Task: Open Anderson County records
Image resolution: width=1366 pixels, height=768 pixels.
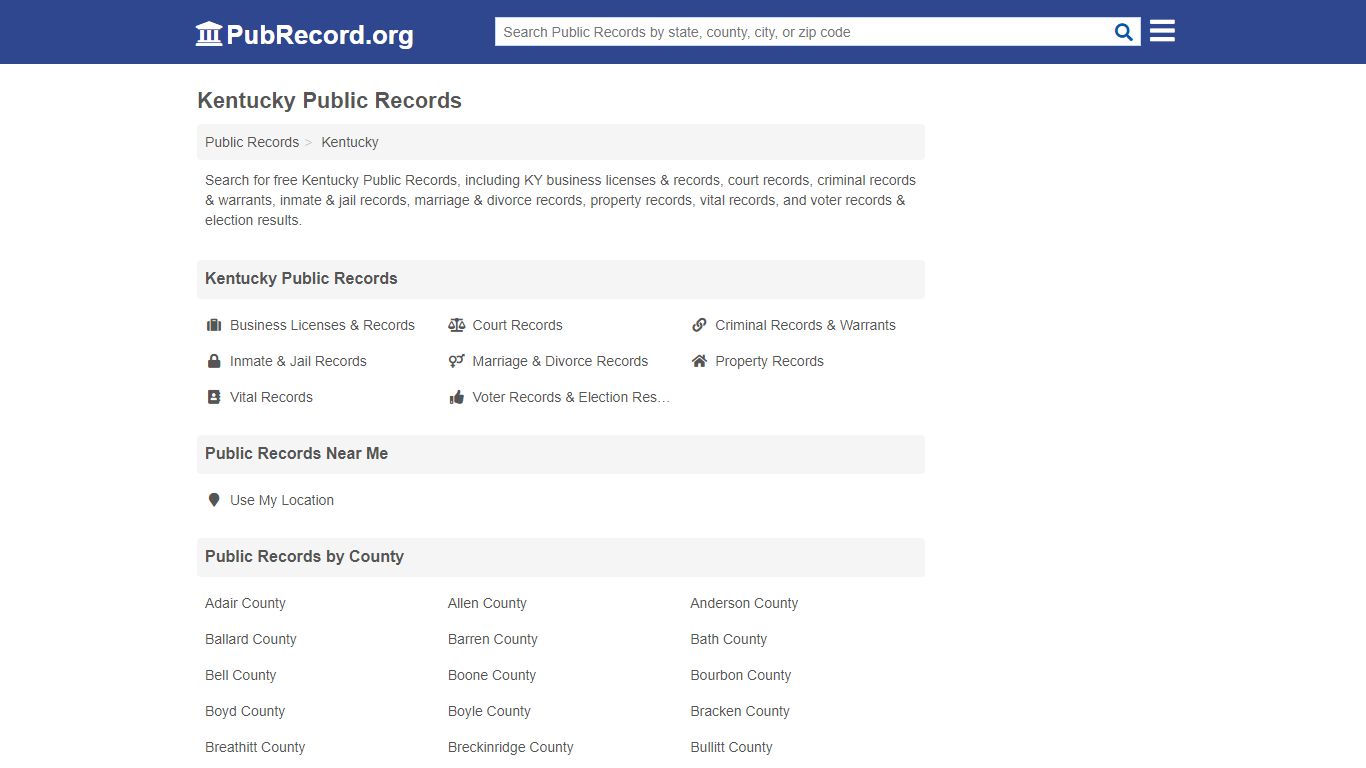Action: [744, 603]
